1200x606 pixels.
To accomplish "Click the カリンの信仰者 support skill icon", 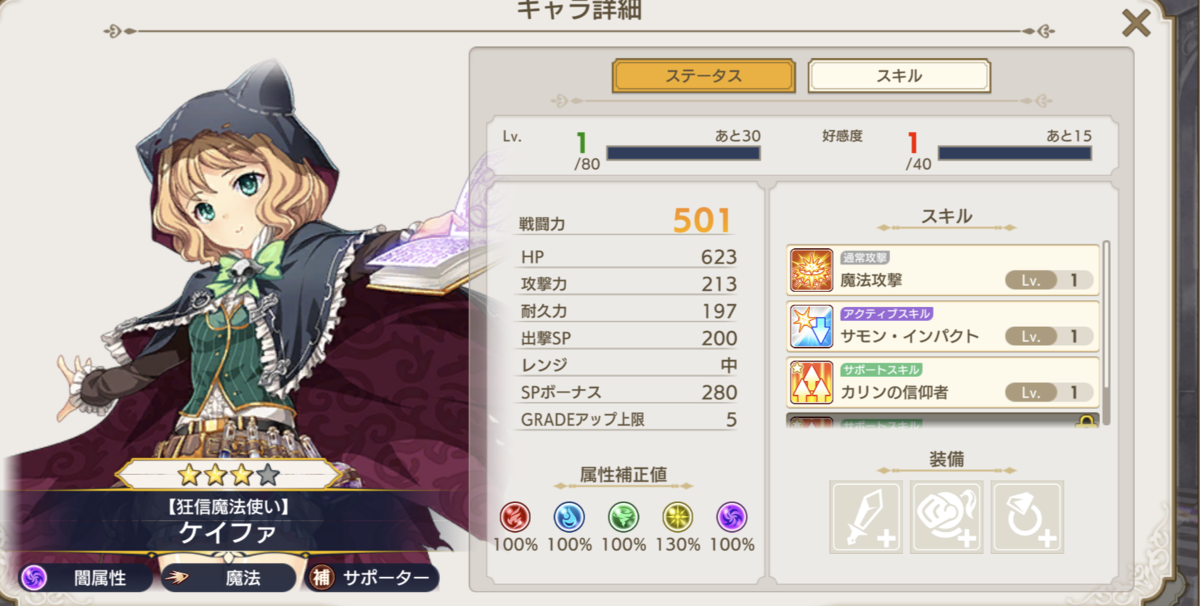I will (811, 383).
